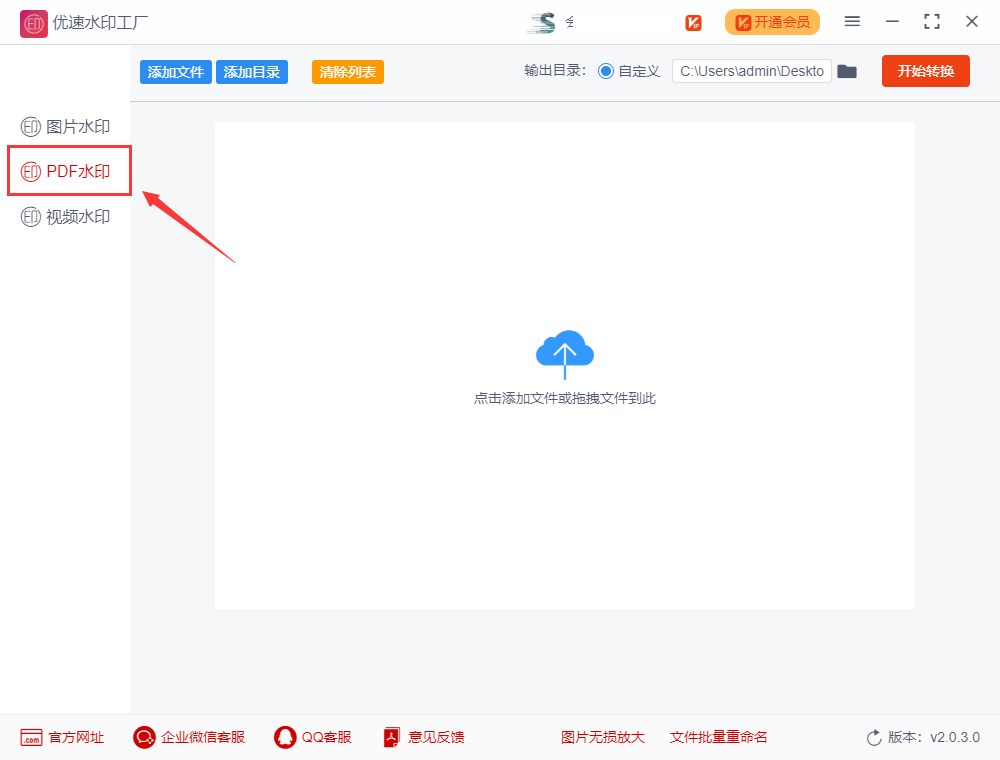Click the 版本: v2.0.3.0 text

(934, 738)
